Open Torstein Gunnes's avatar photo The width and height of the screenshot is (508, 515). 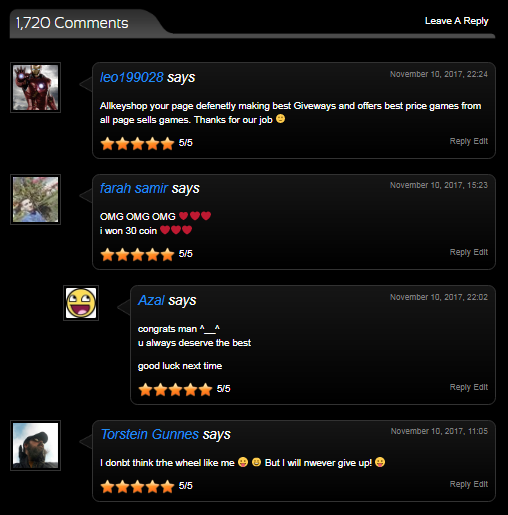click(35, 445)
